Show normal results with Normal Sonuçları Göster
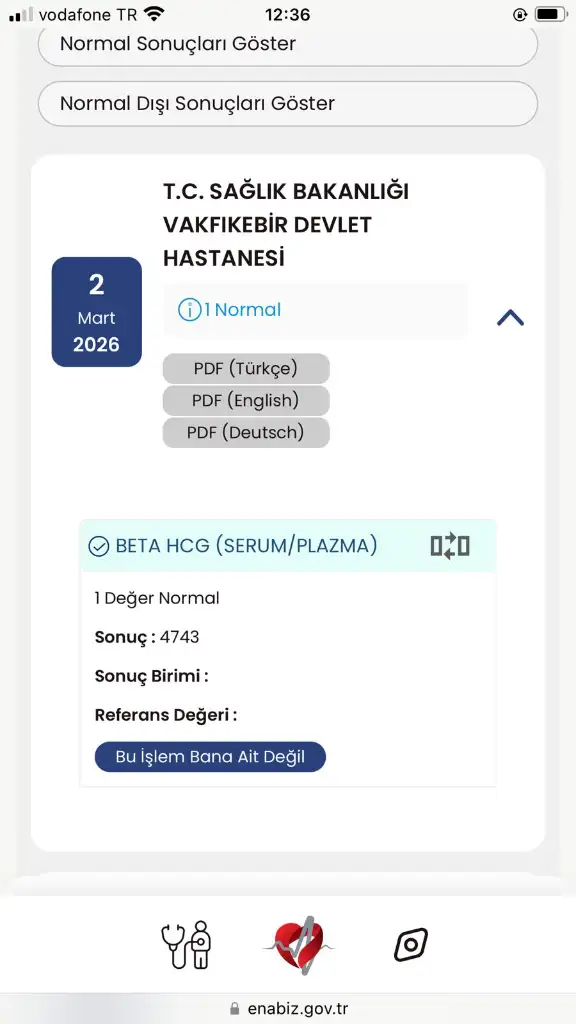The height and width of the screenshot is (1024, 576). tap(288, 44)
